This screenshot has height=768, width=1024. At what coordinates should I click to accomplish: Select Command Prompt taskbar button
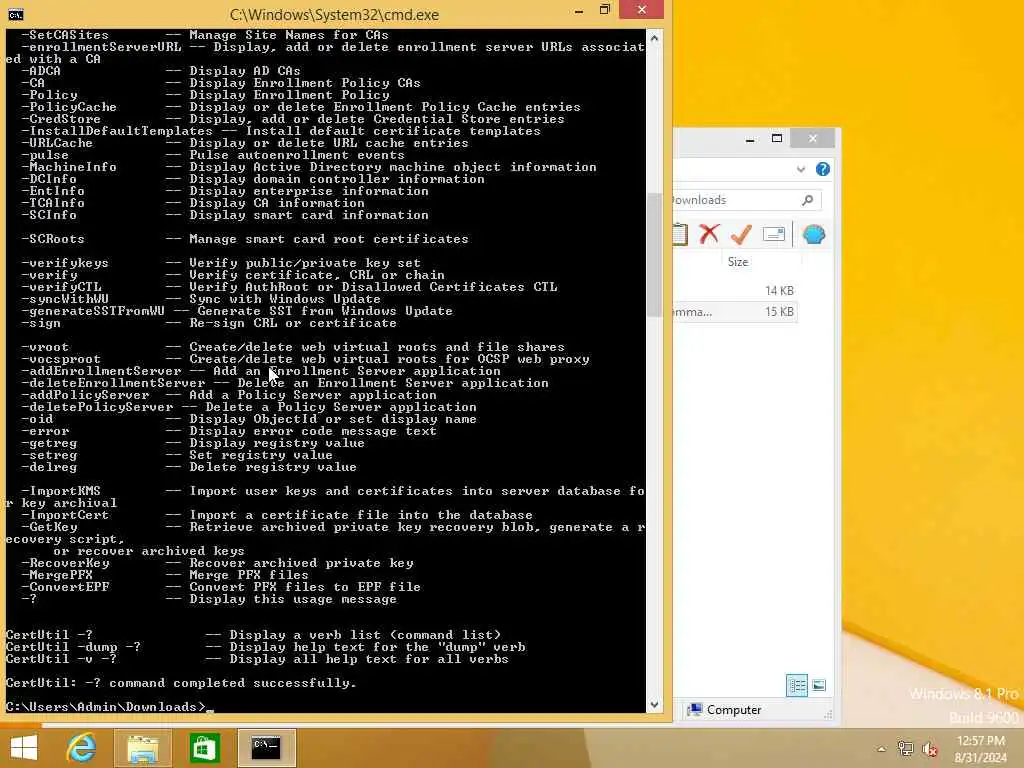coord(266,748)
